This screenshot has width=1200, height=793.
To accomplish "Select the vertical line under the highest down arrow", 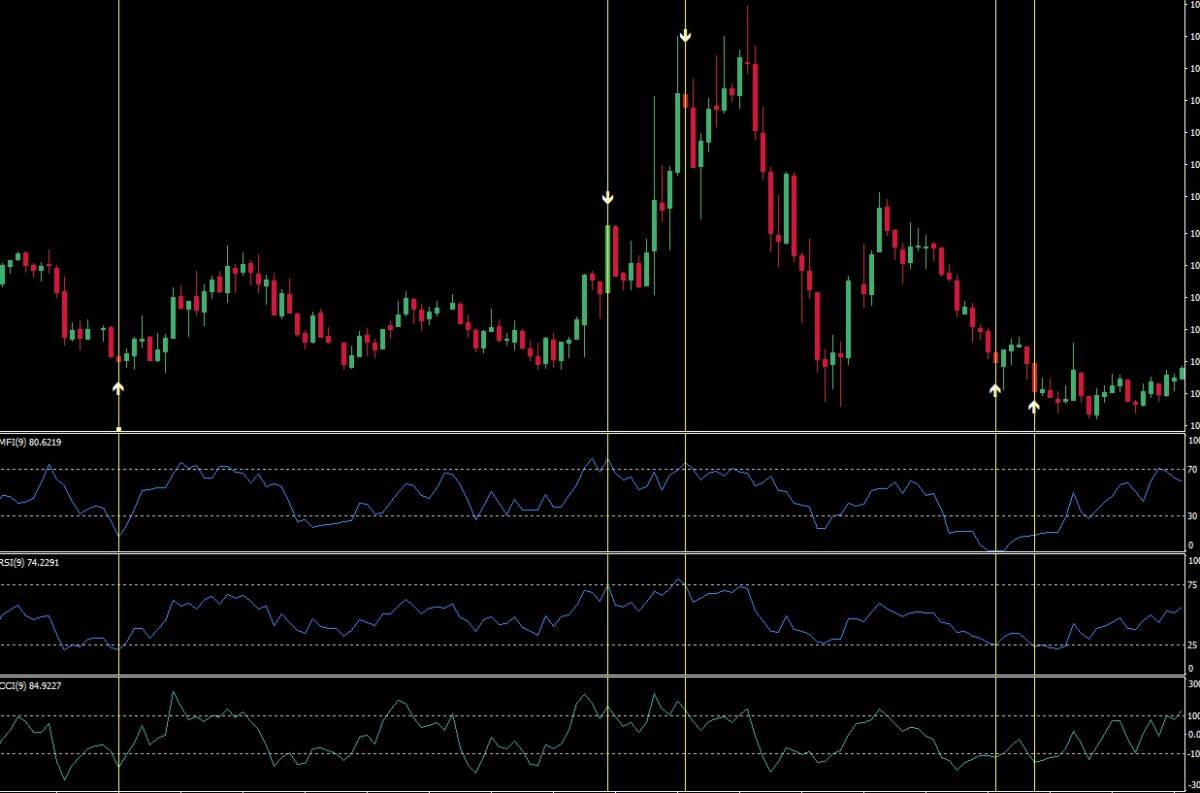I will click(x=685, y=396).
